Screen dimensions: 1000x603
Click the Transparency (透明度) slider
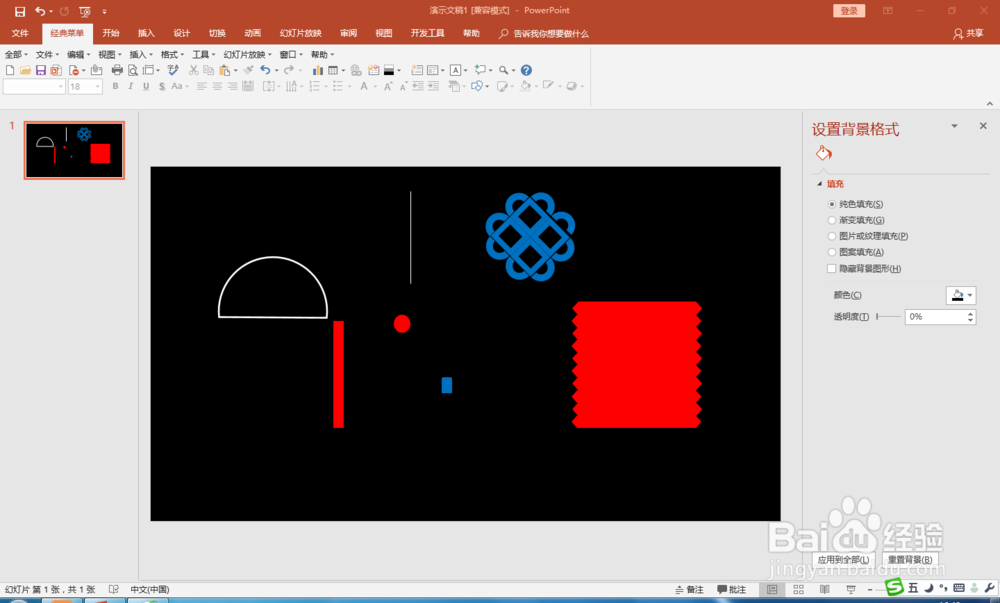888,316
